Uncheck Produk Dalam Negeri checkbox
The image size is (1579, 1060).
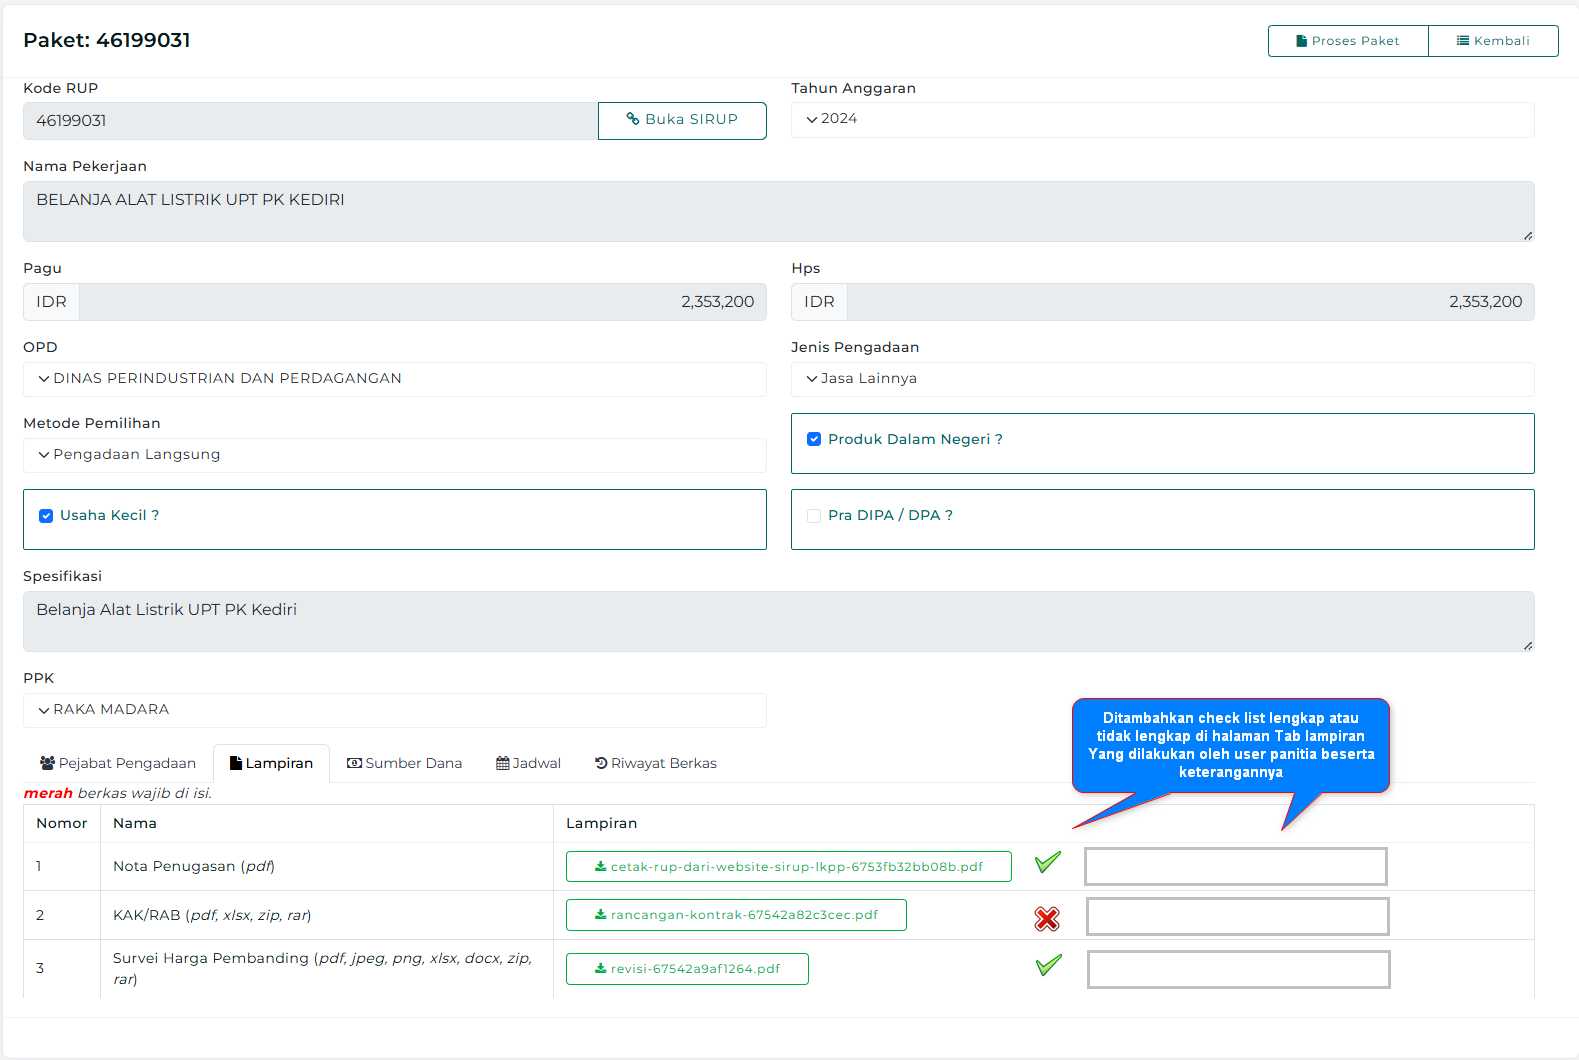(814, 439)
